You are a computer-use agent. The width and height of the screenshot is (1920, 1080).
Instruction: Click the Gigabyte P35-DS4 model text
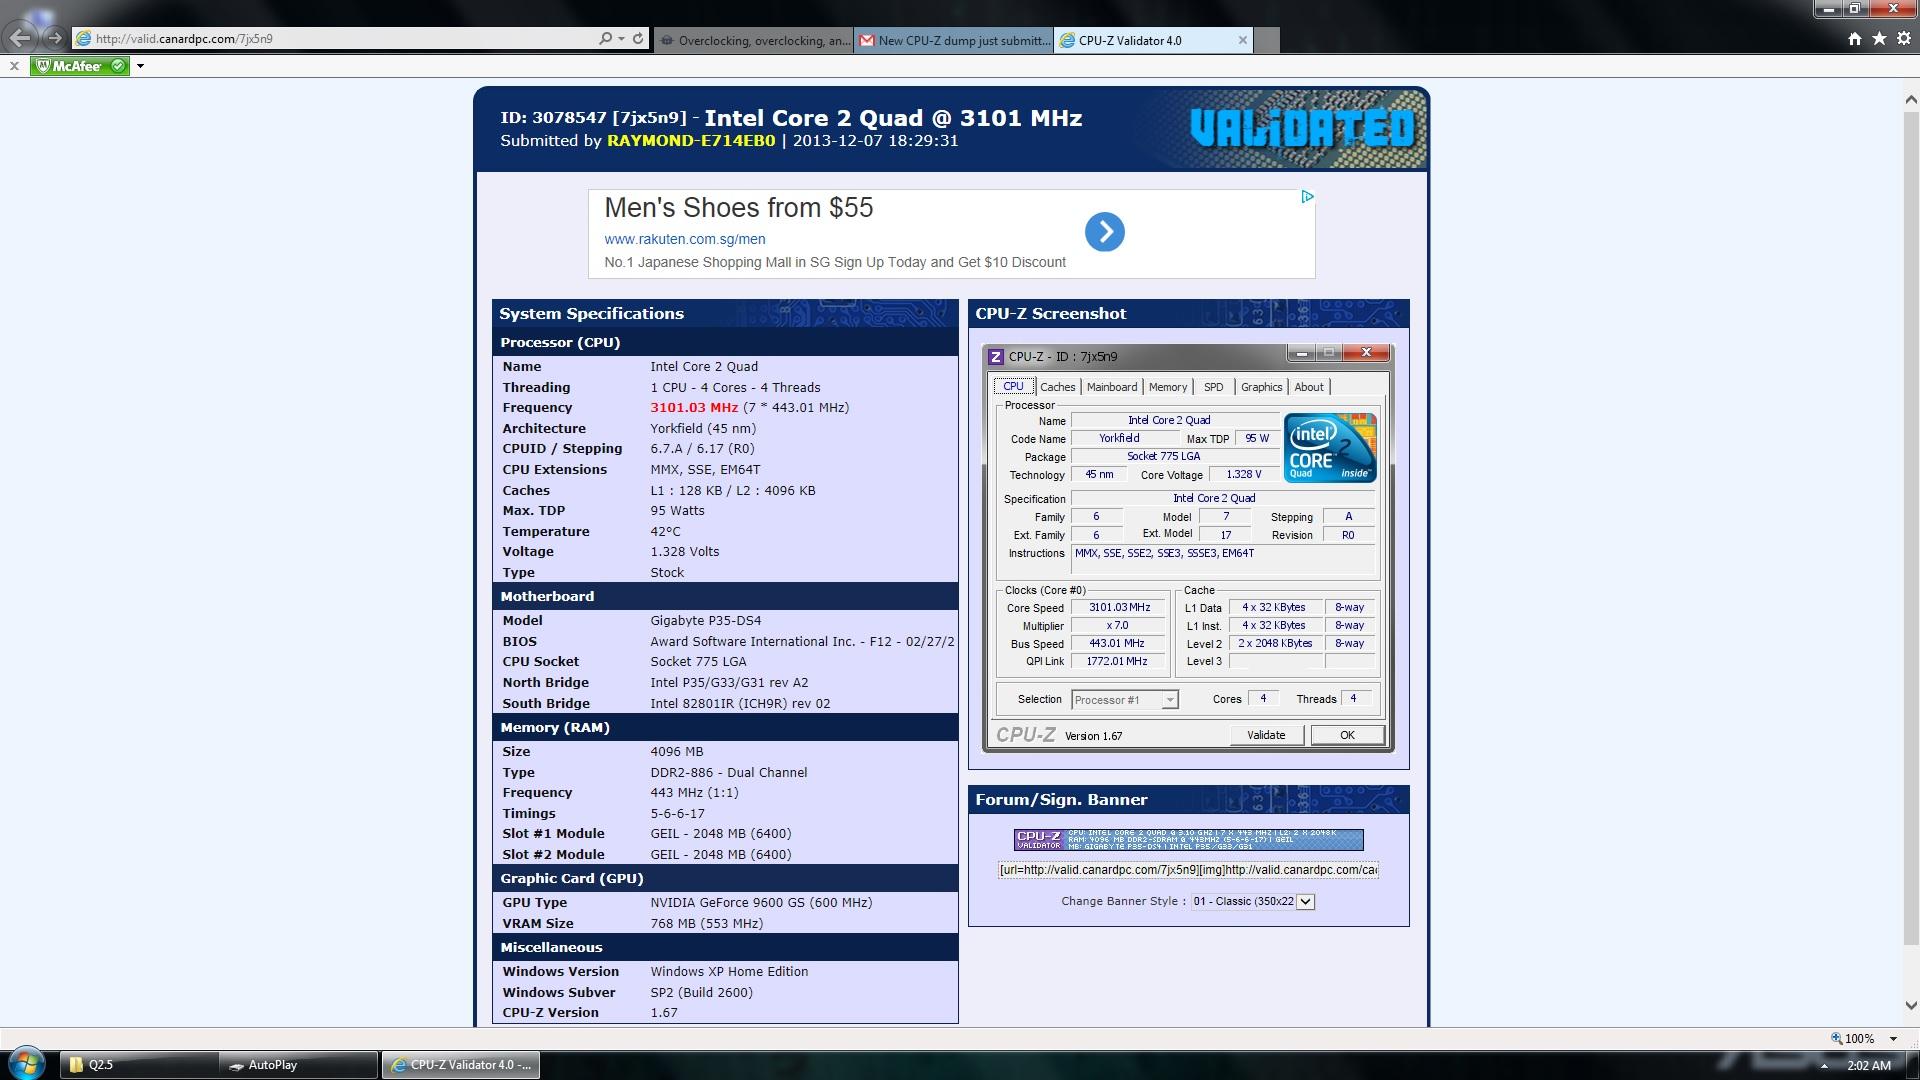click(x=706, y=621)
